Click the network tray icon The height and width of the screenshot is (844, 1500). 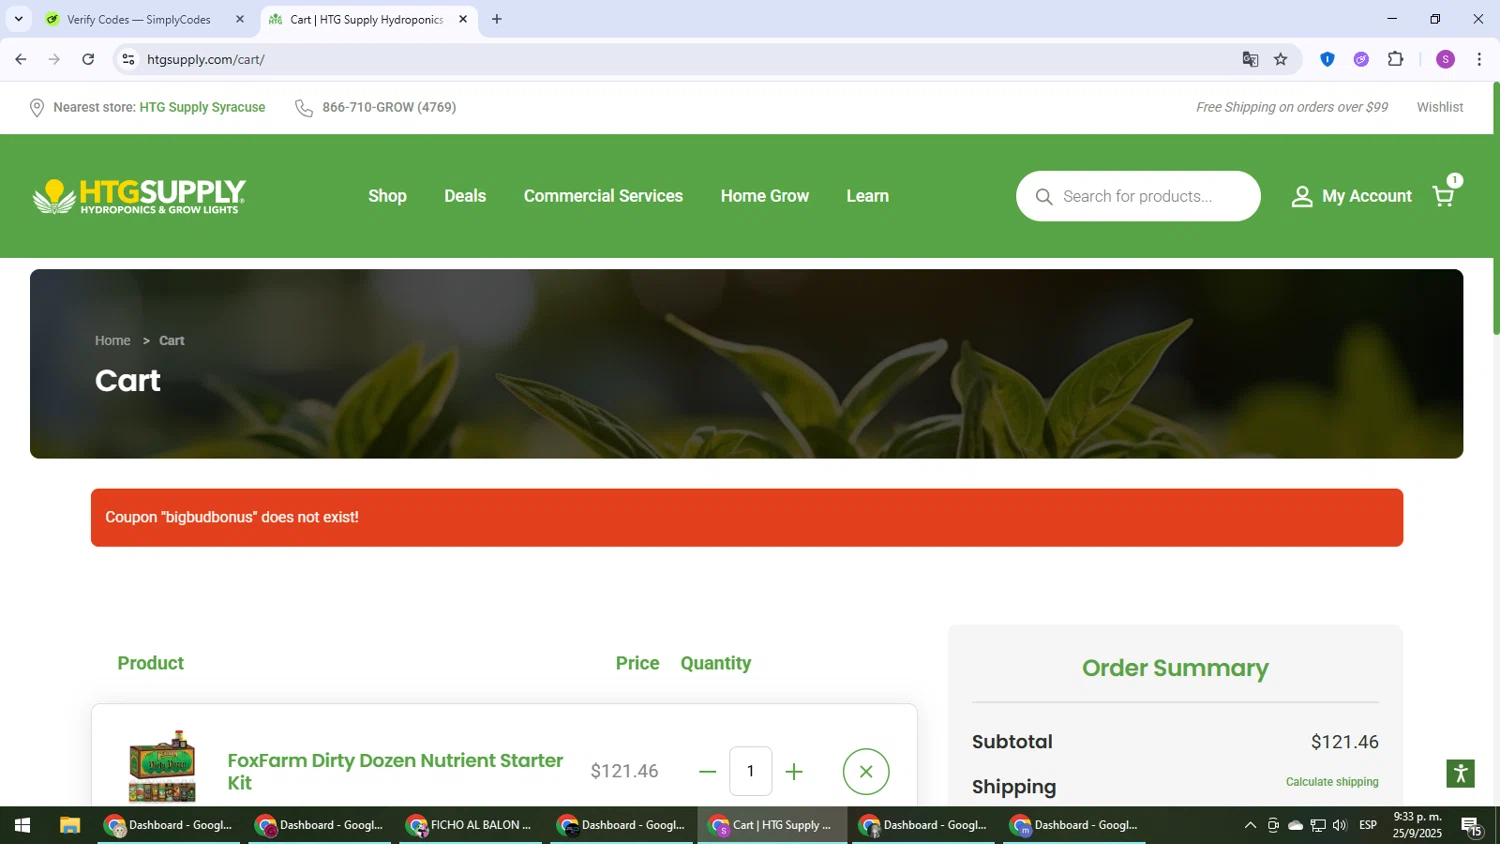click(x=1318, y=825)
